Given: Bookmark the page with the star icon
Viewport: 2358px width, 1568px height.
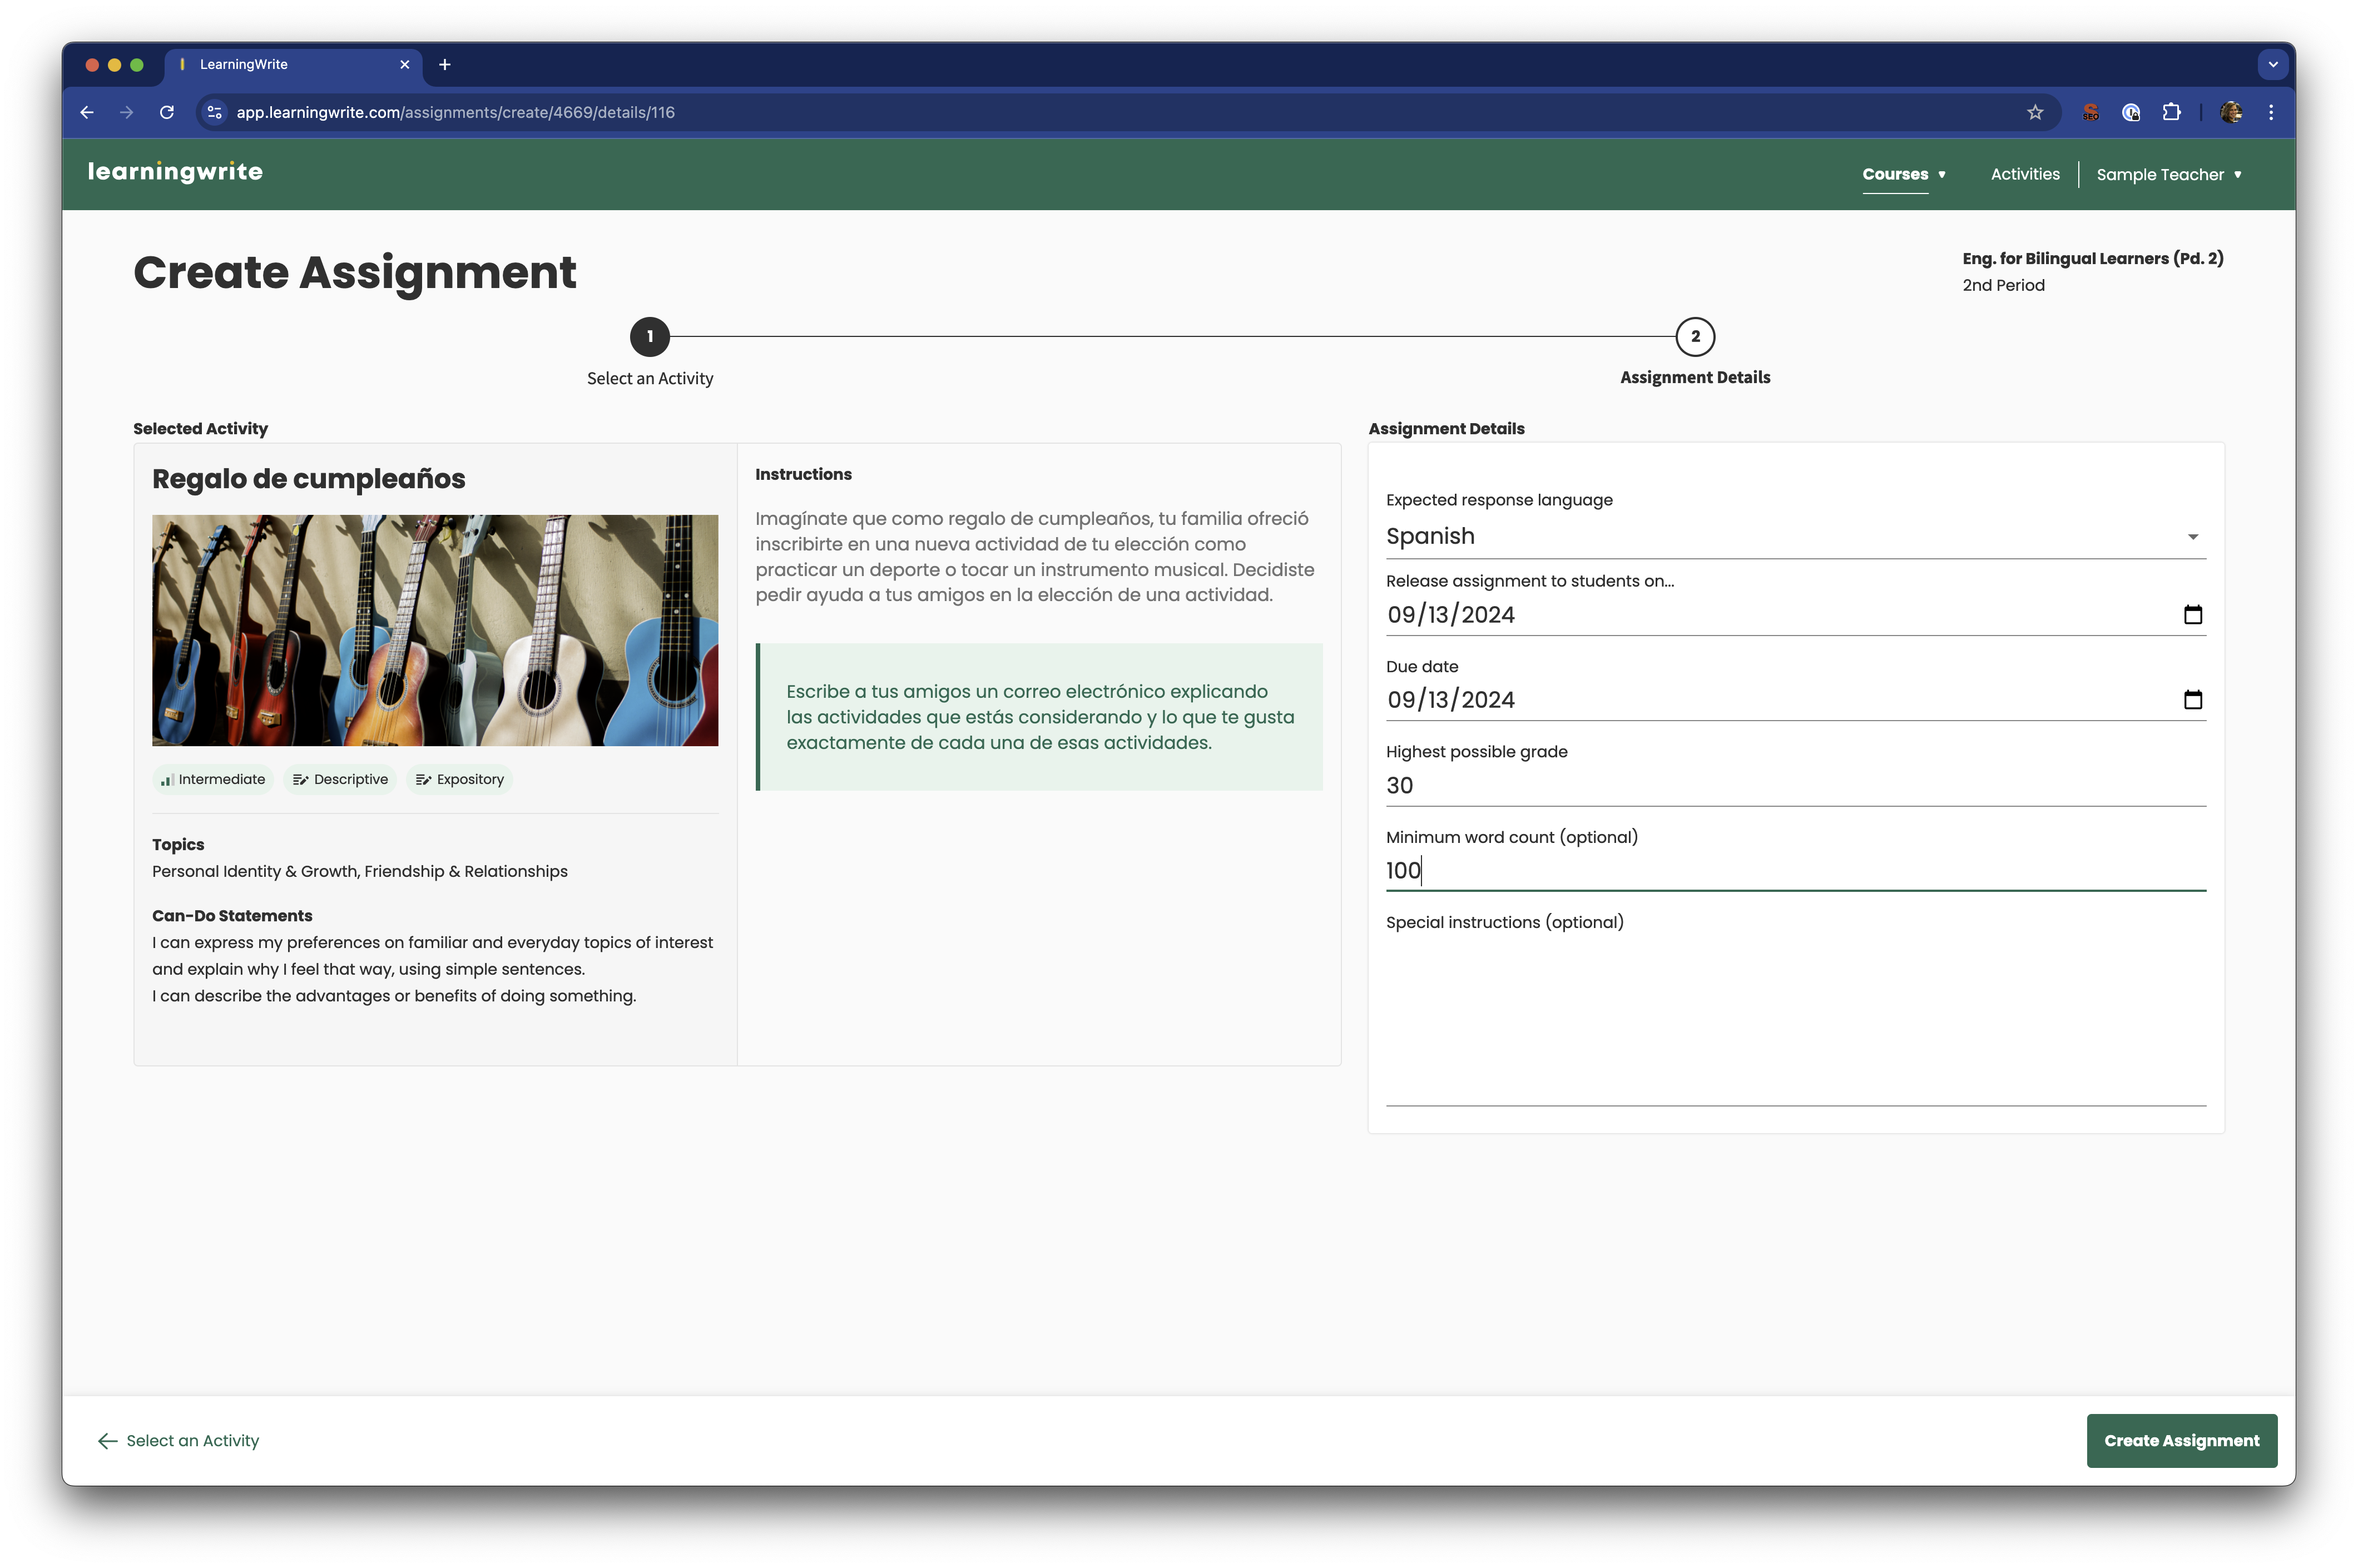Looking at the screenshot, I should [x=2035, y=112].
